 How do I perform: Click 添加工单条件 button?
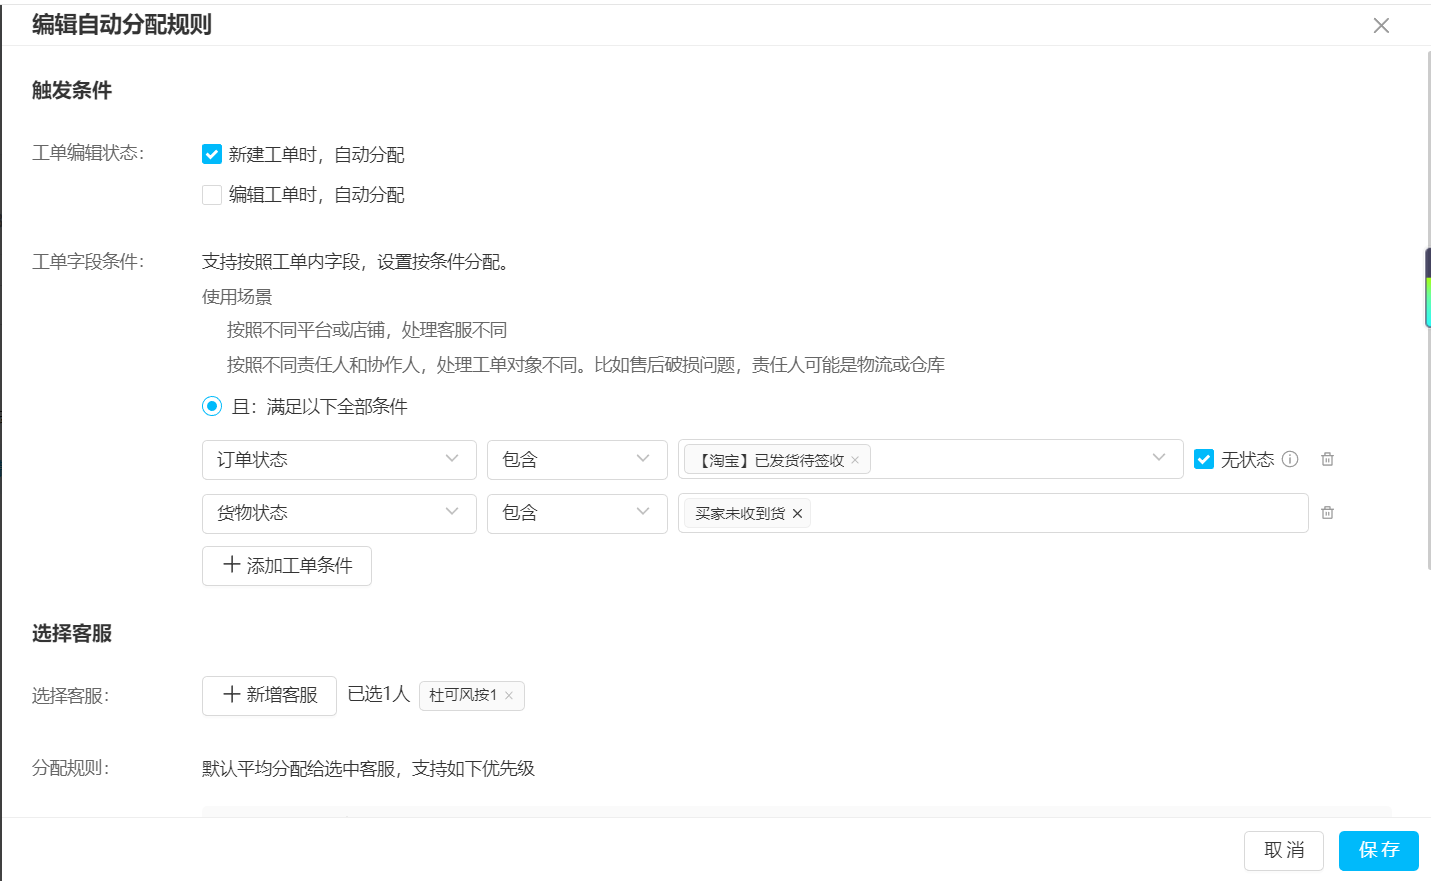tap(287, 566)
